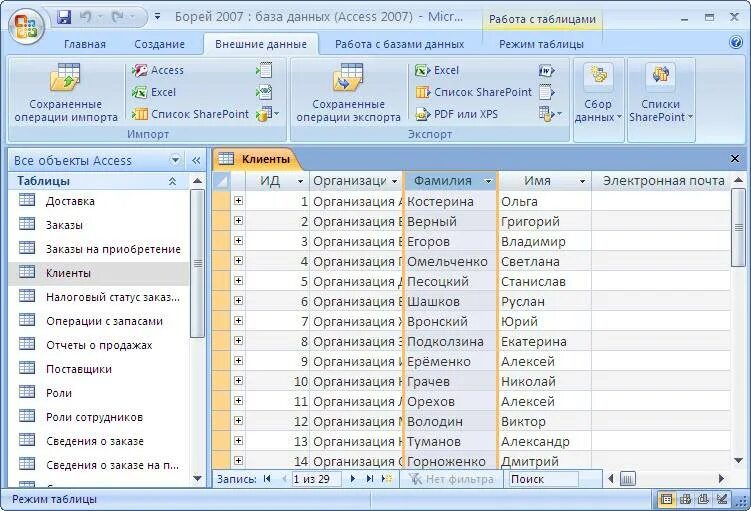Collapse the Таблицы group
Screen dimensions: 751x511
[172, 181]
